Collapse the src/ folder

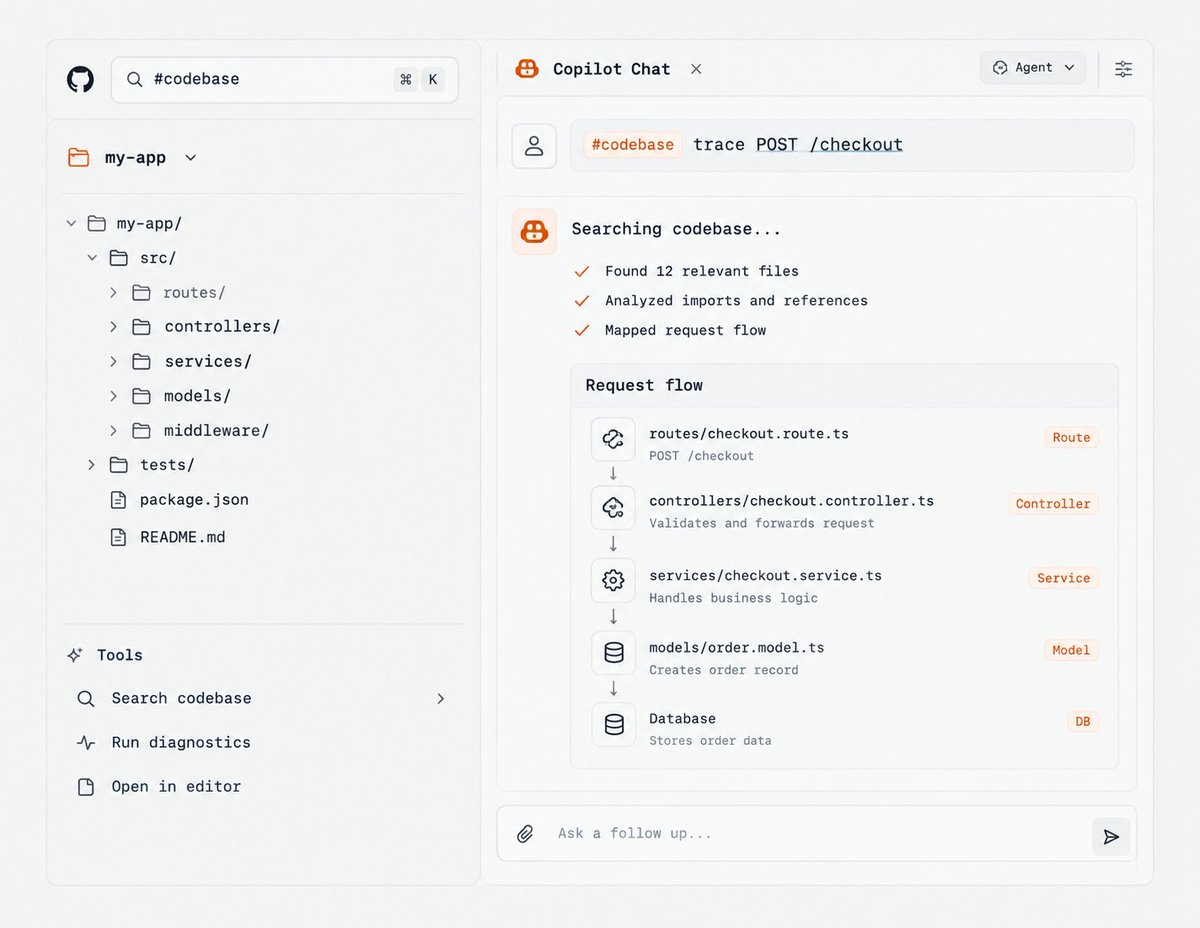coord(92,258)
